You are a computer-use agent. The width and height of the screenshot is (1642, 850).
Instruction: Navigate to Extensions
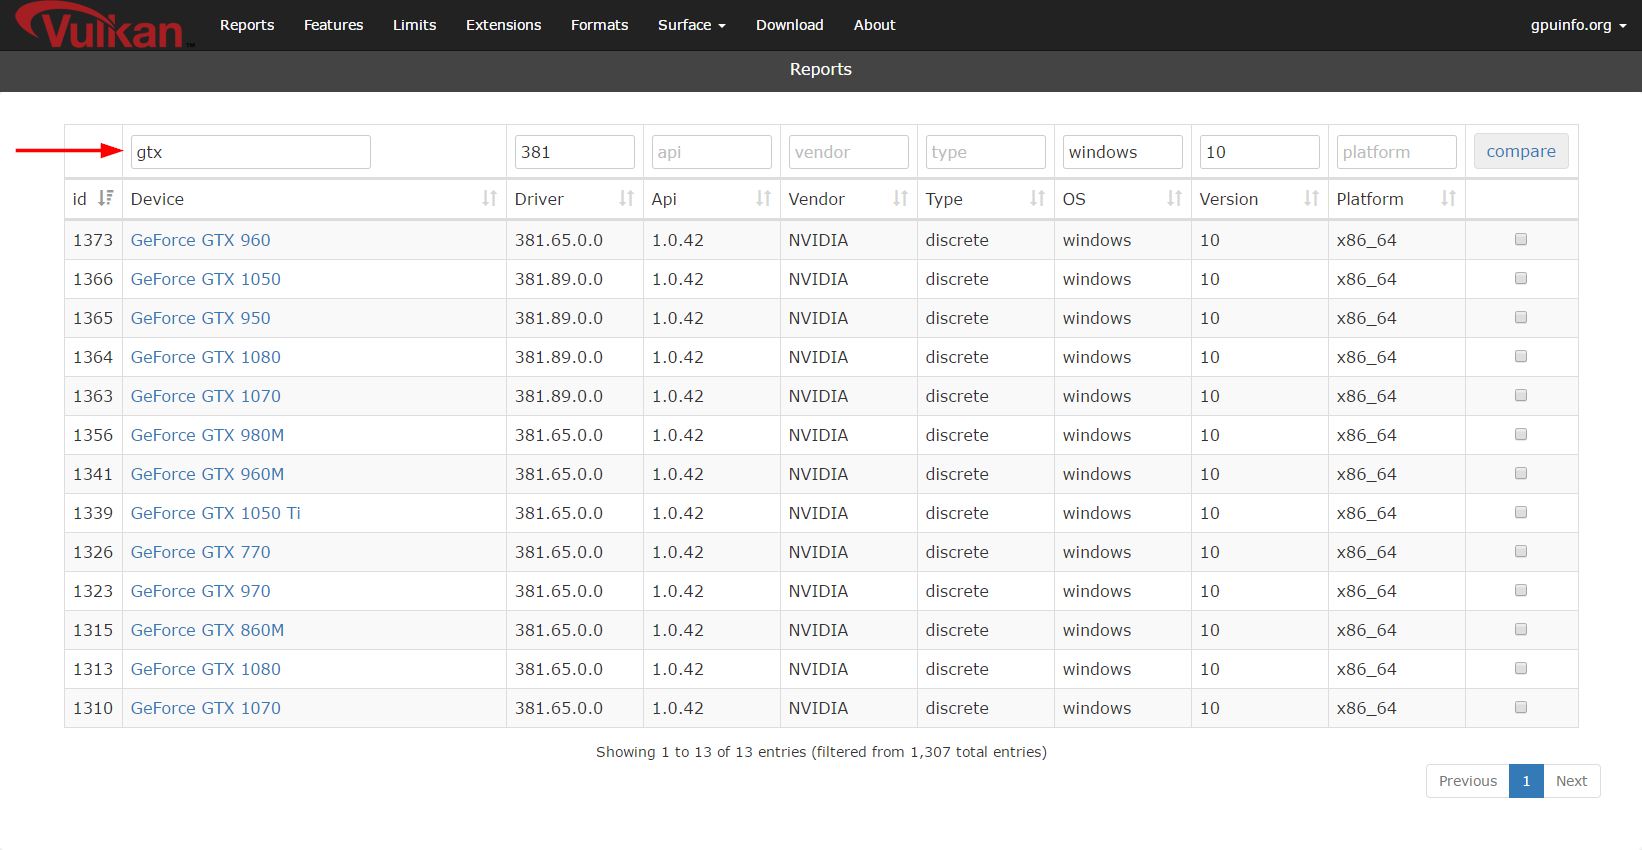click(x=503, y=25)
